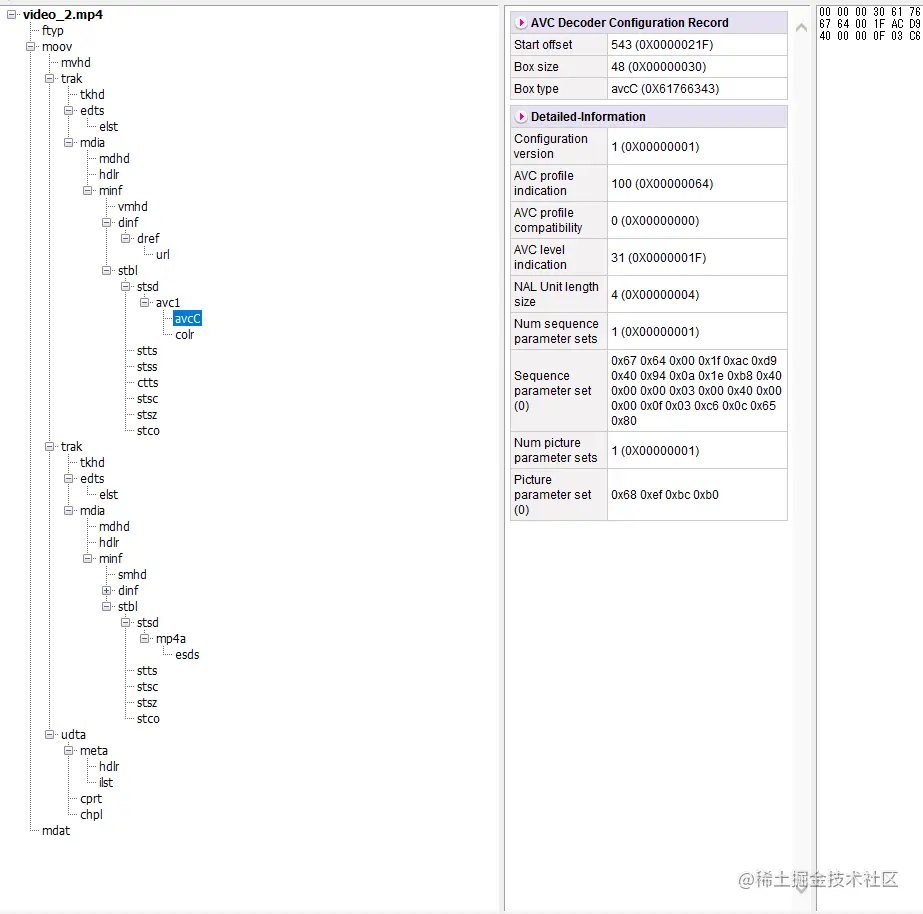Click the Detailed-Information section header
The height and width of the screenshot is (914, 923).
[x=649, y=117]
